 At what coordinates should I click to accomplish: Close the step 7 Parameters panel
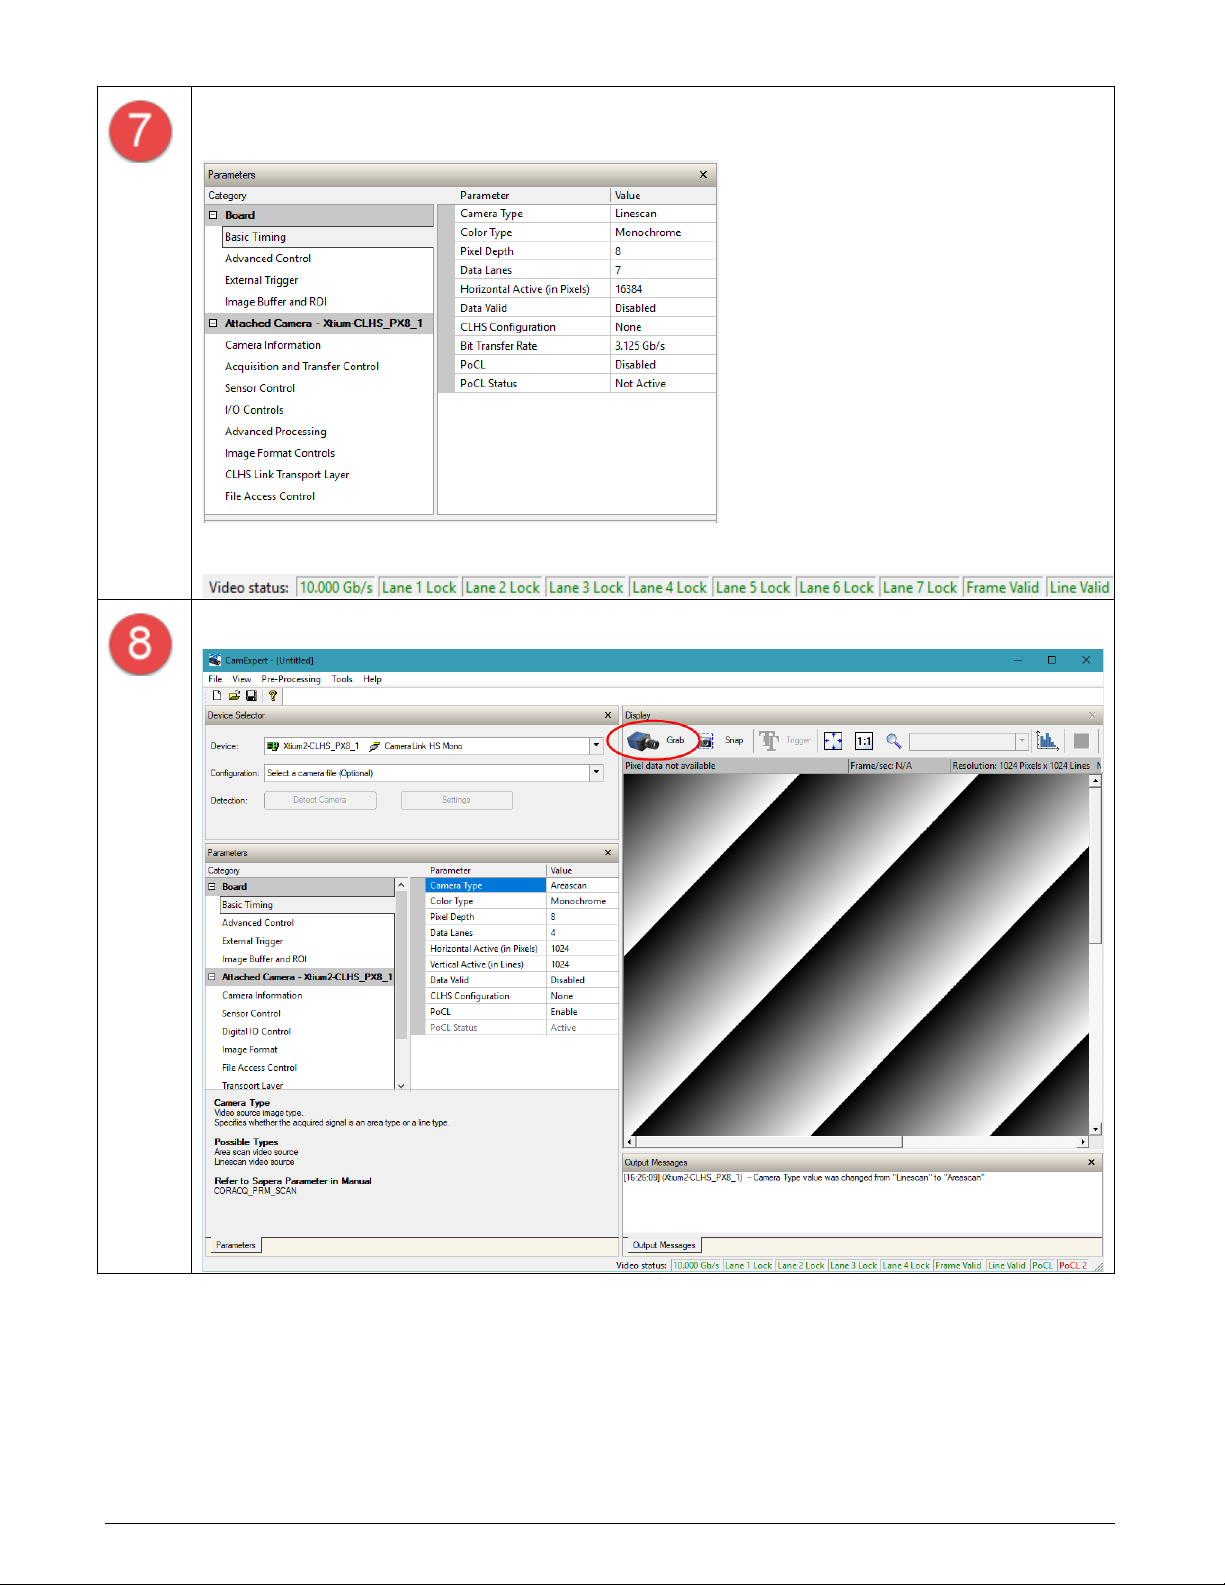(703, 175)
